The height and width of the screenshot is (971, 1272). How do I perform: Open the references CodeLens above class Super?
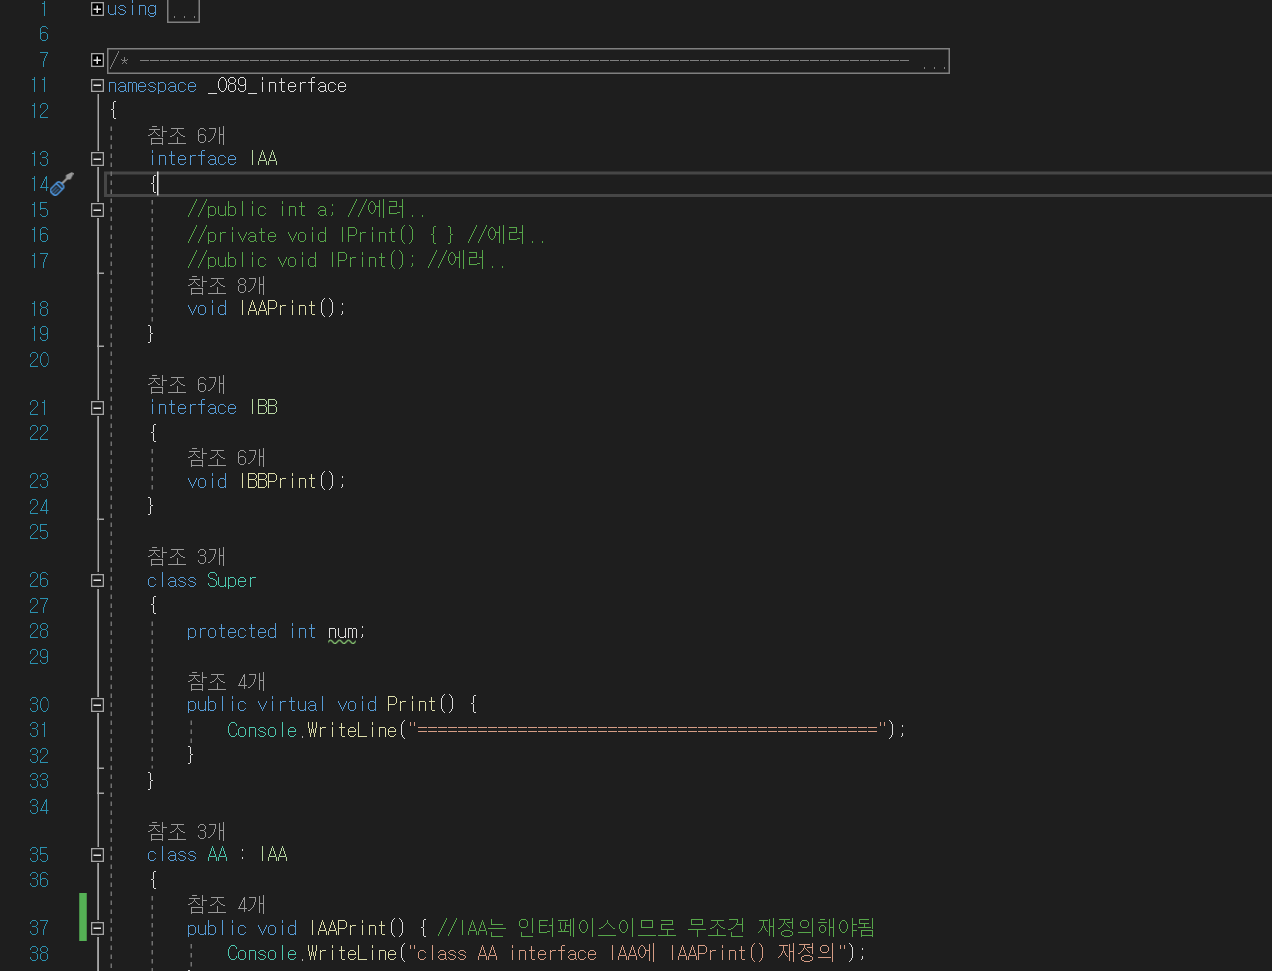[186, 556]
